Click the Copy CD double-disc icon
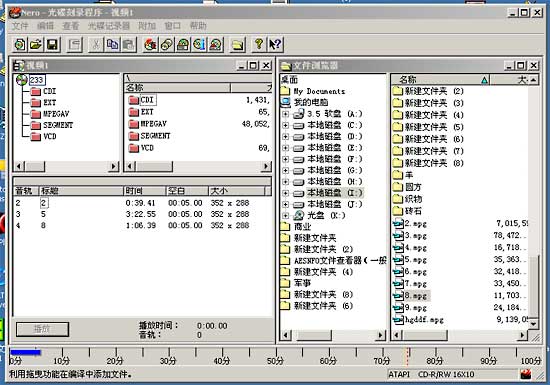 (167, 45)
